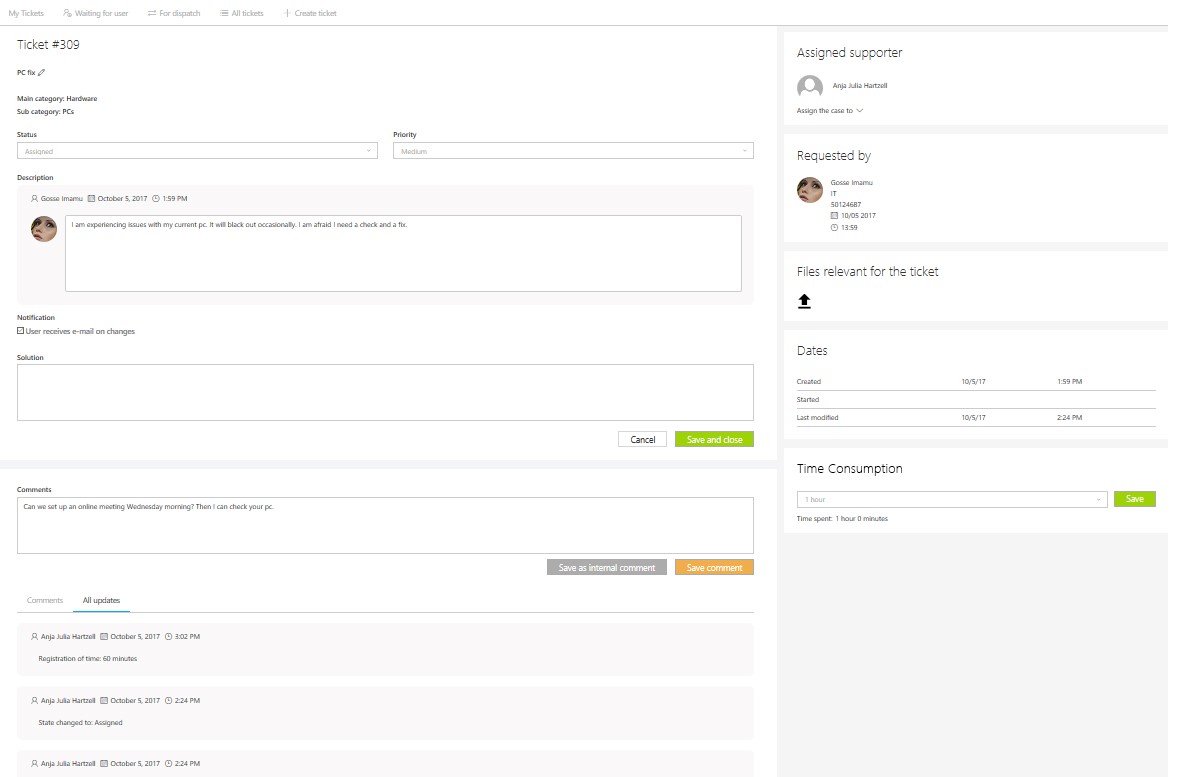
Task: Click inside the Solution text field
Action: (x=385, y=392)
